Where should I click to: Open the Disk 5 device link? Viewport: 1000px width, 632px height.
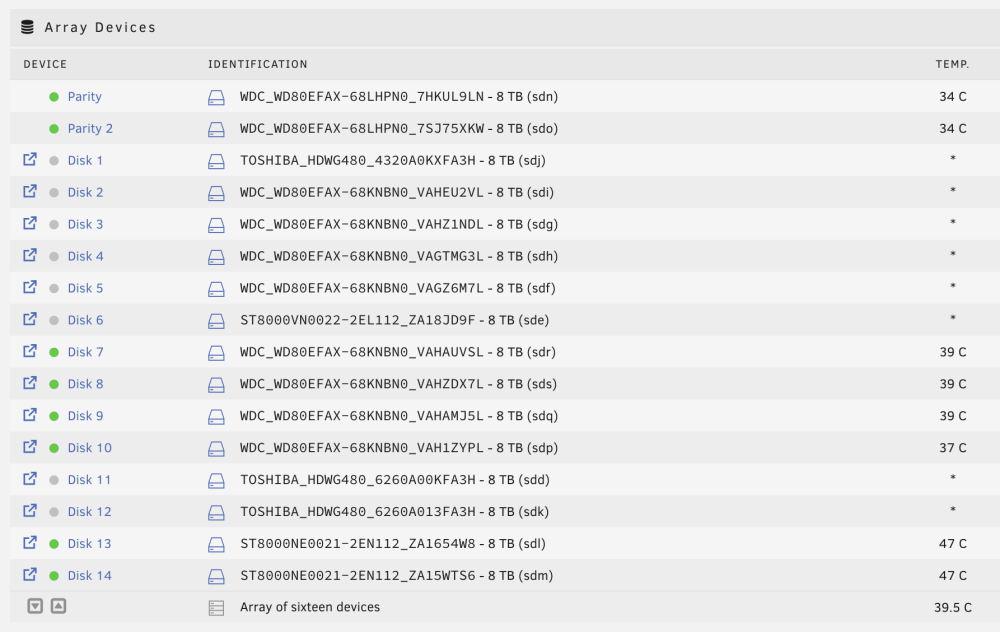pyautogui.click(x=85, y=288)
